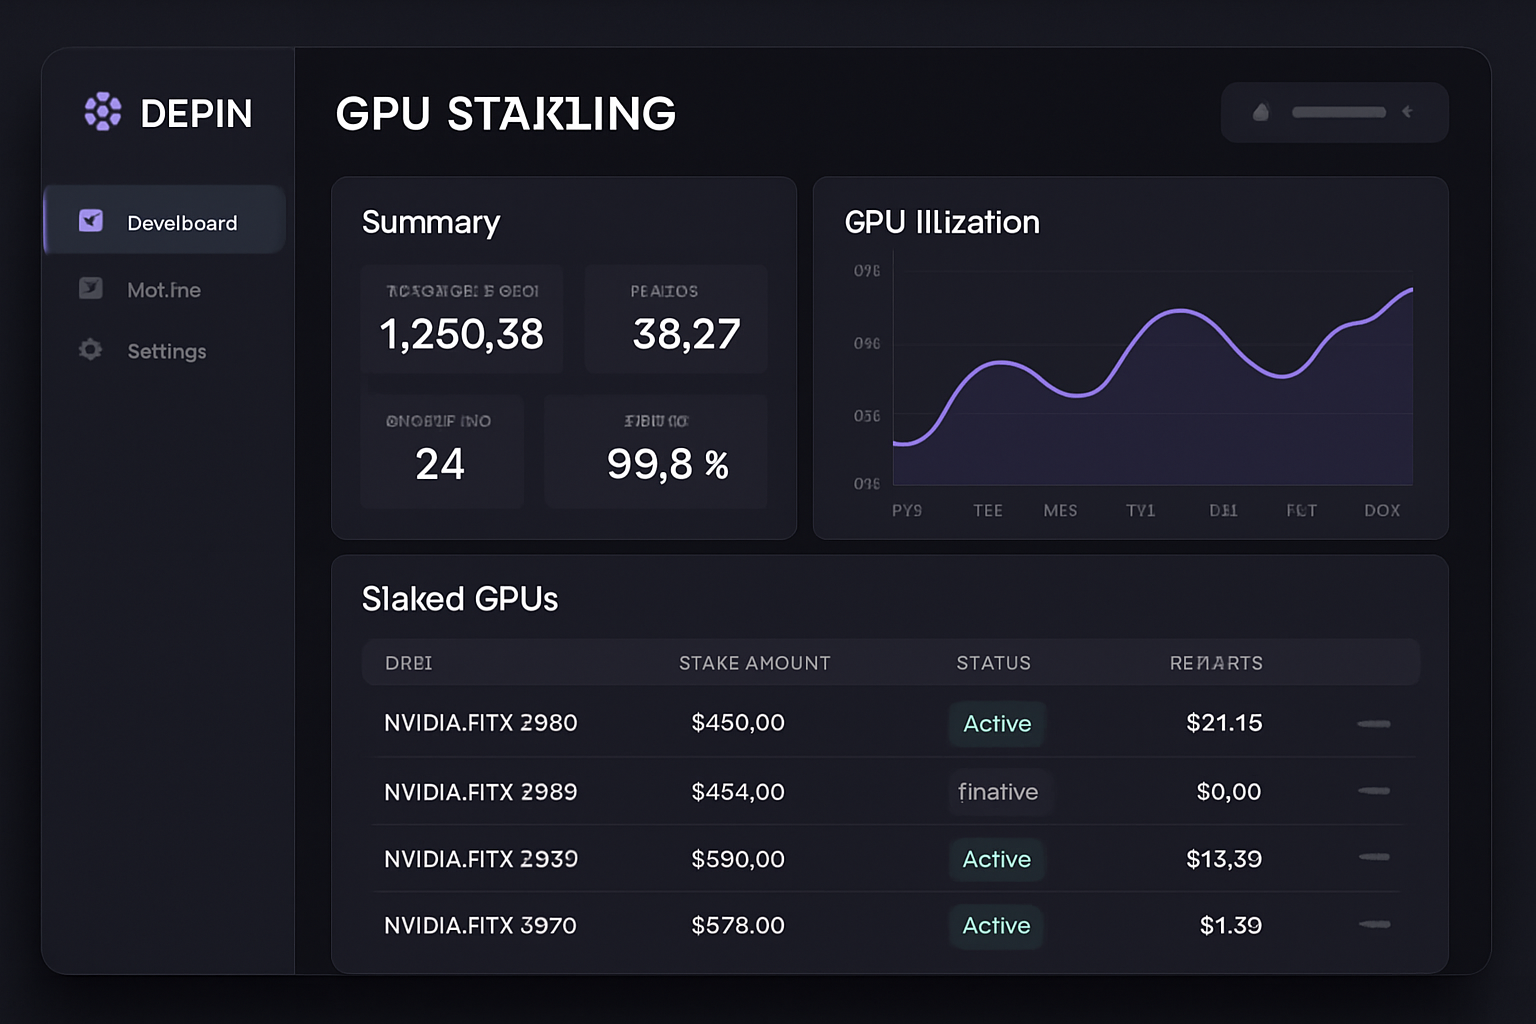Open the Settings page
The image size is (1536, 1024).
click(167, 351)
